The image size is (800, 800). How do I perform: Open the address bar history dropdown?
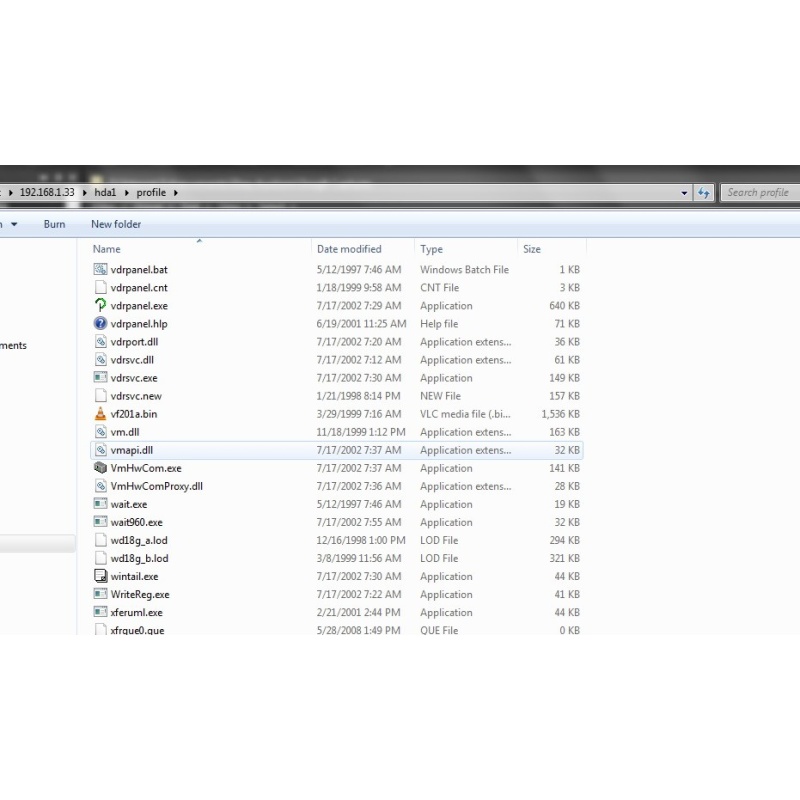[684, 193]
